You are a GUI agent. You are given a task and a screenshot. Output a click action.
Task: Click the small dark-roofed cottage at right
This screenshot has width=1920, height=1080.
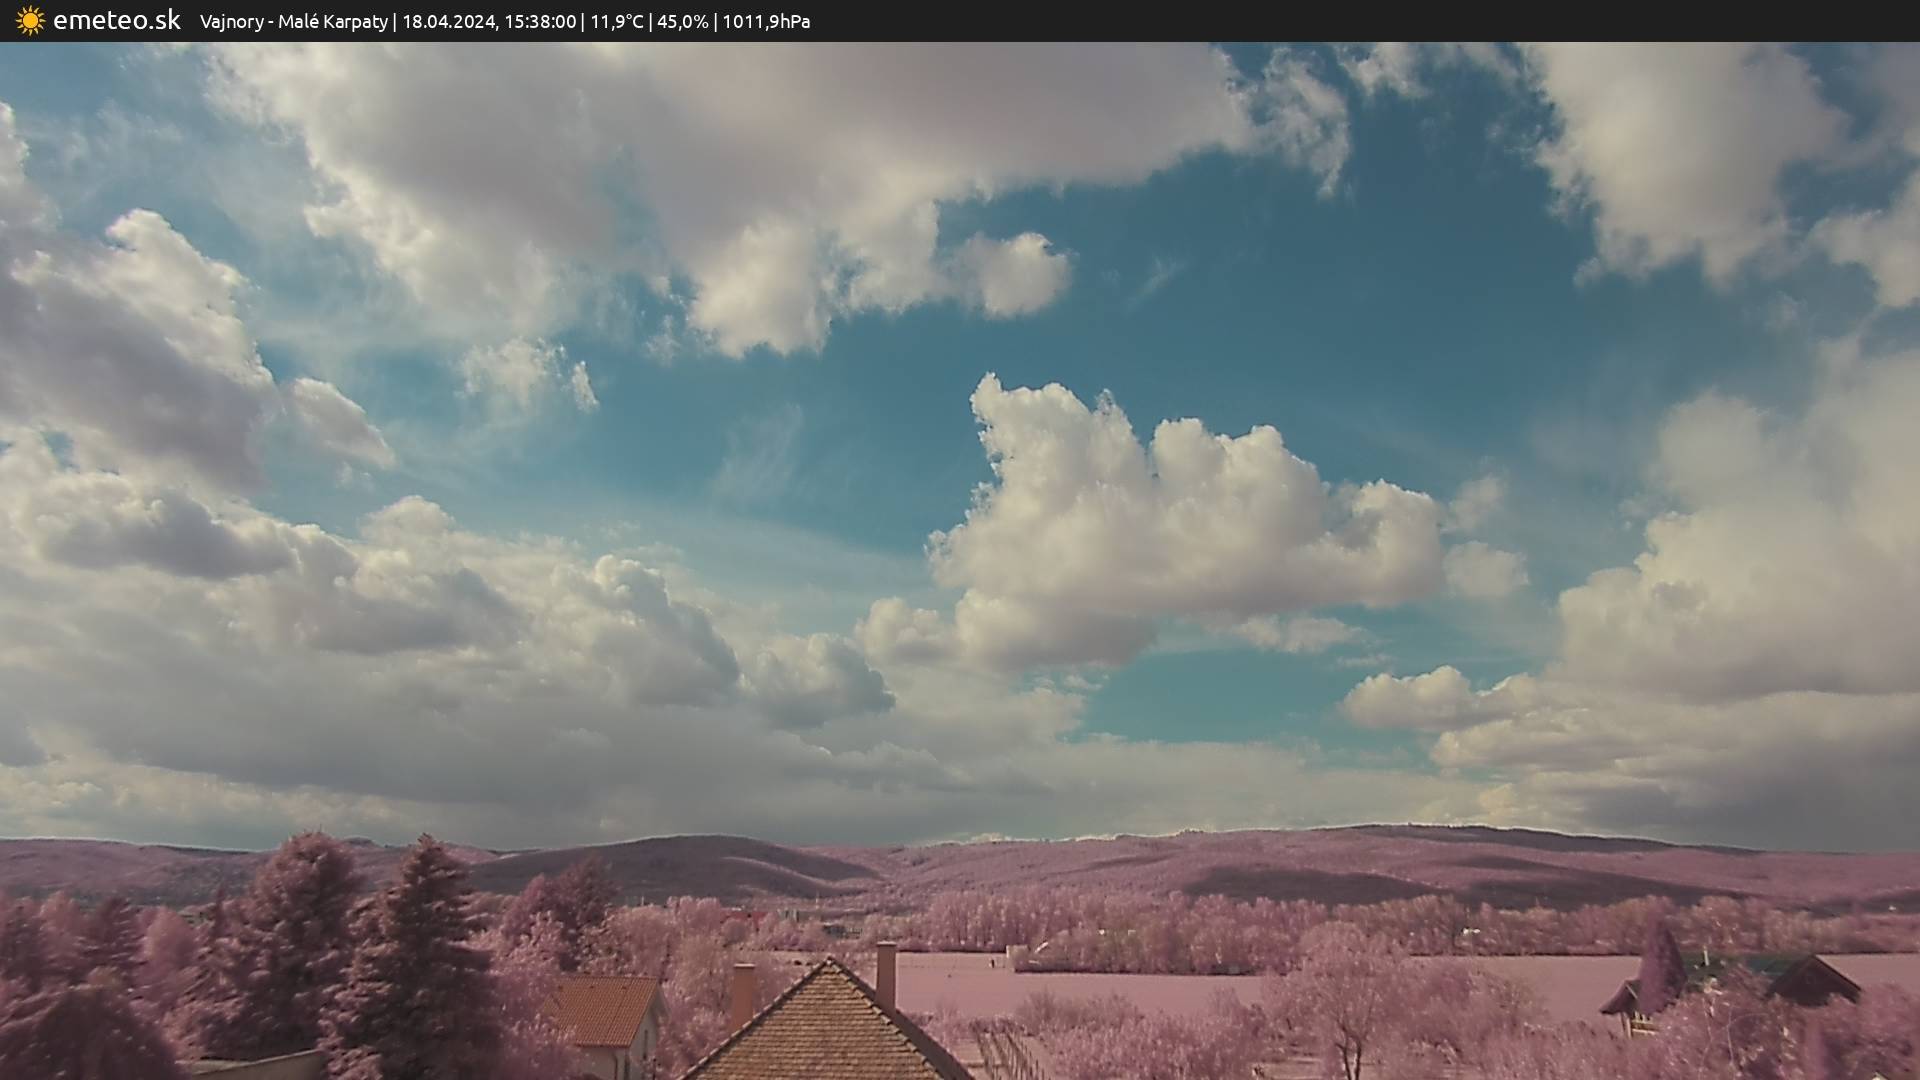pos(1812,980)
